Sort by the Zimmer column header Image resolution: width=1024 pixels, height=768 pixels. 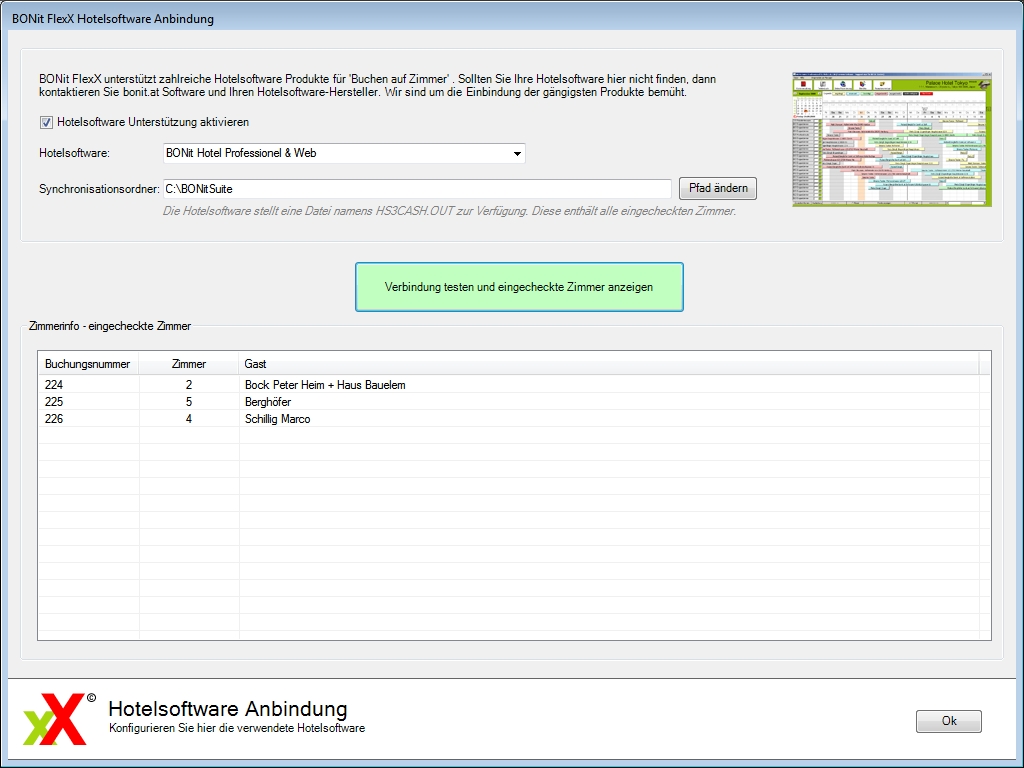click(189, 364)
